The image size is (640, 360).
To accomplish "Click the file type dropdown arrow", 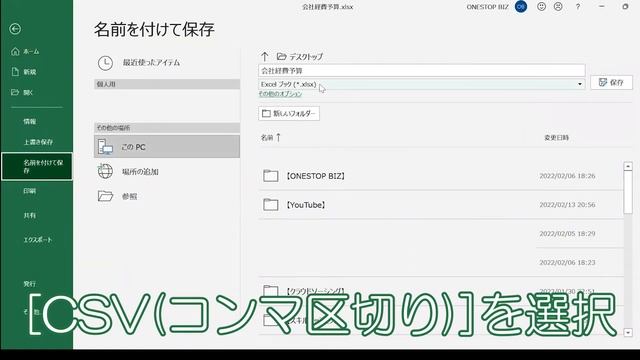I will [580, 84].
